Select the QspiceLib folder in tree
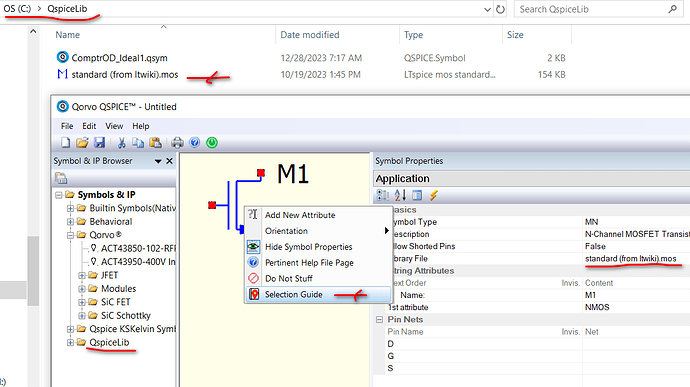690x387 pixels. pos(109,343)
